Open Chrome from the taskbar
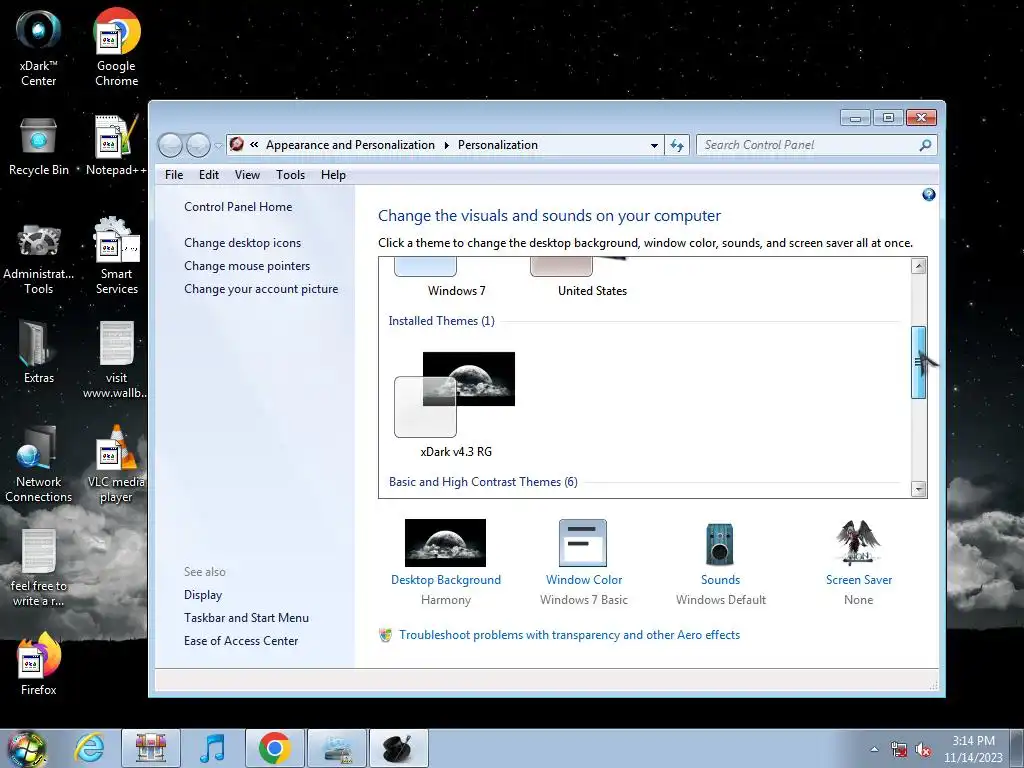Screen dimensions: 1024x768 pyautogui.click(x=274, y=748)
